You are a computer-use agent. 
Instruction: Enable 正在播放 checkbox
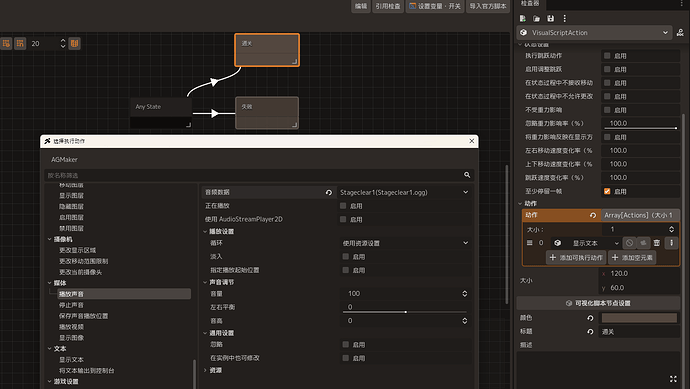coord(343,206)
